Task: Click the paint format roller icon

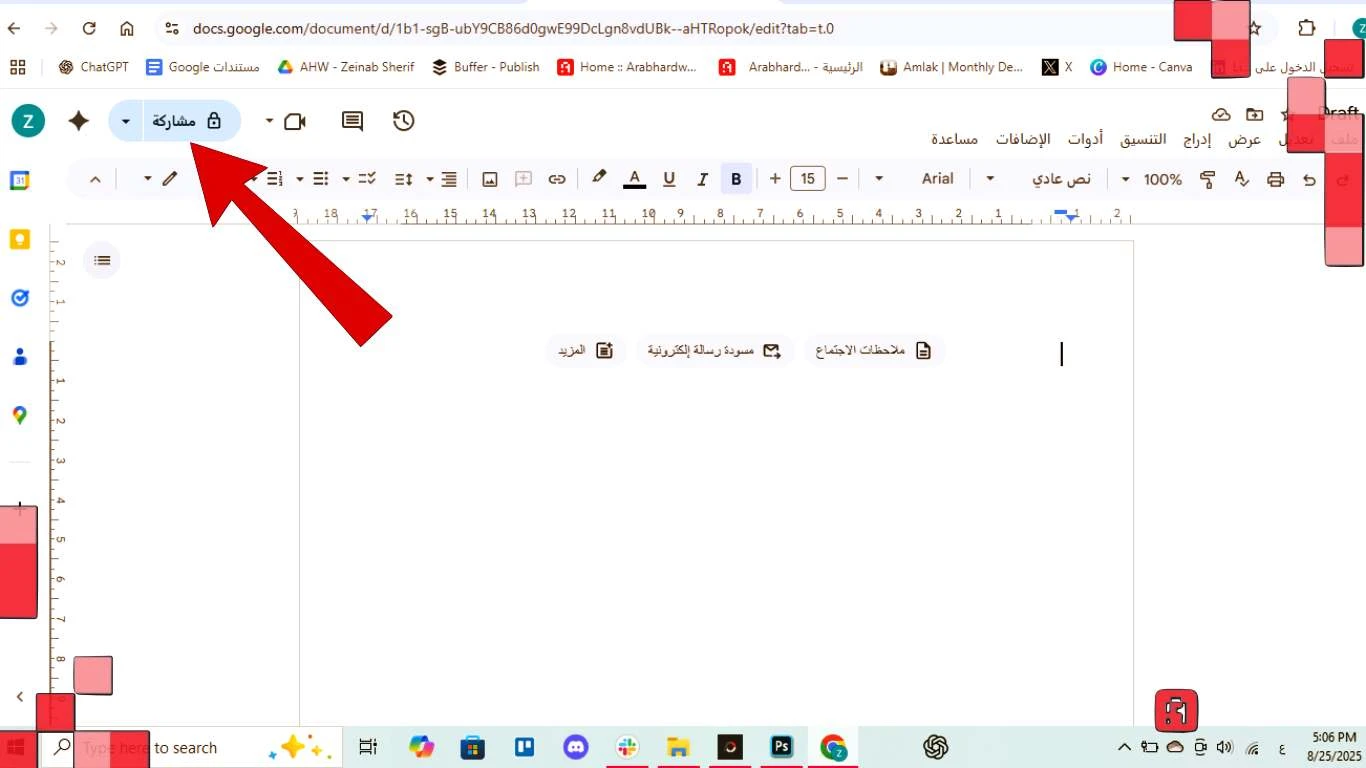Action: coord(1207,179)
